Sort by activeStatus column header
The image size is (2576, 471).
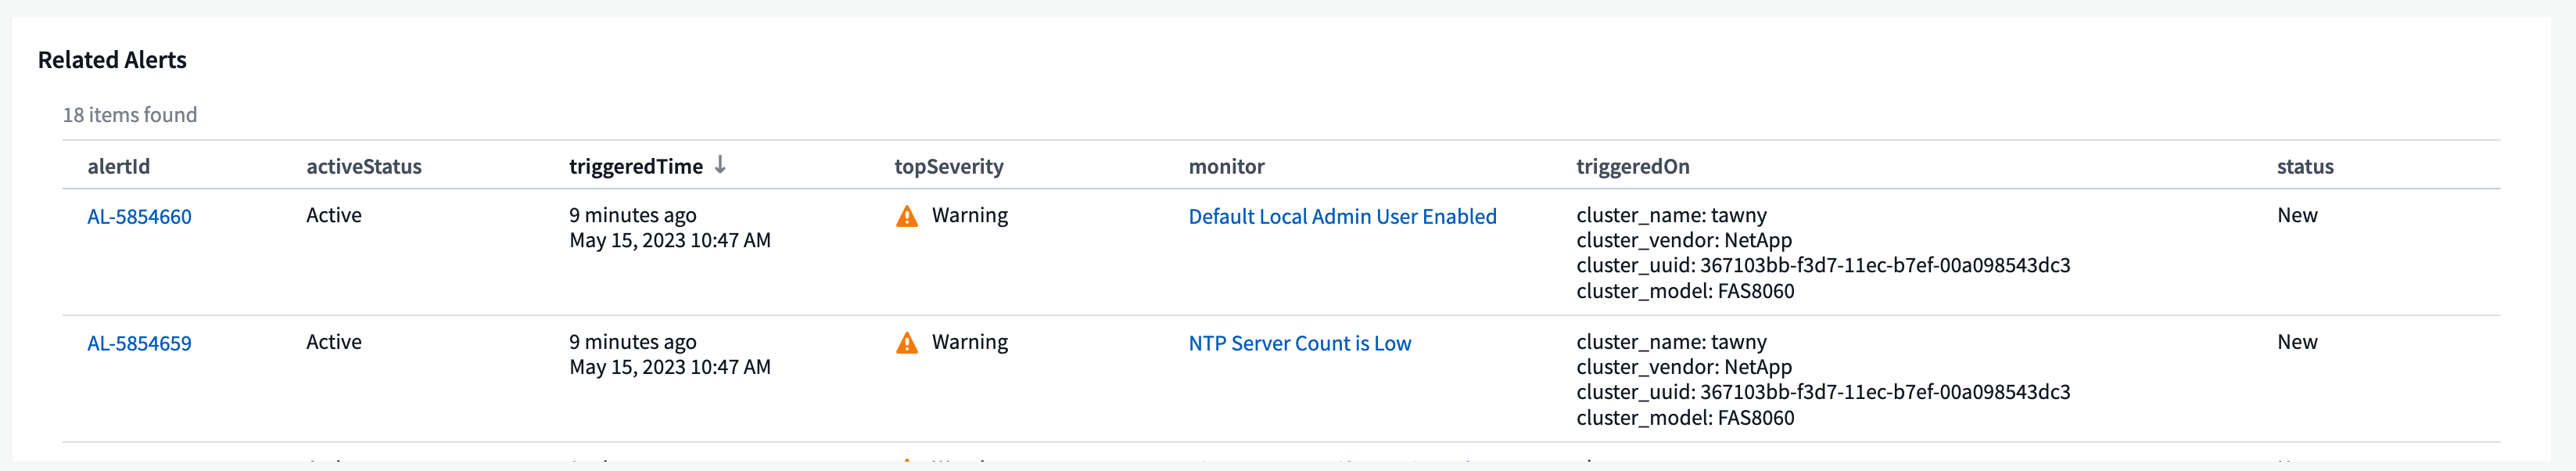pyautogui.click(x=364, y=167)
